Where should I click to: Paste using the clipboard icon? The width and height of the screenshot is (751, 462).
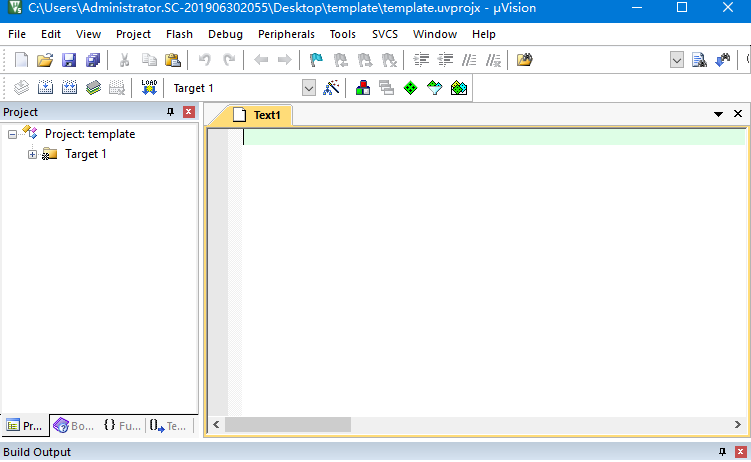pos(173,60)
